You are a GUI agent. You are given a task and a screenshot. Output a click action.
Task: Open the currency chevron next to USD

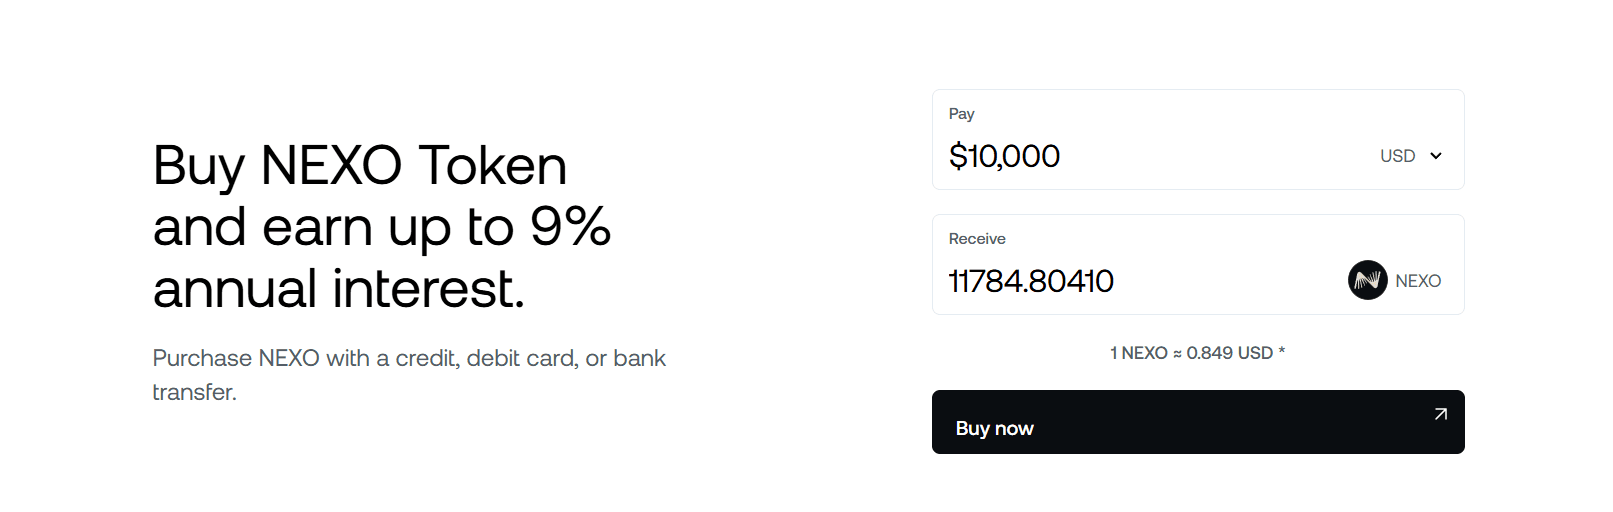[1436, 156]
